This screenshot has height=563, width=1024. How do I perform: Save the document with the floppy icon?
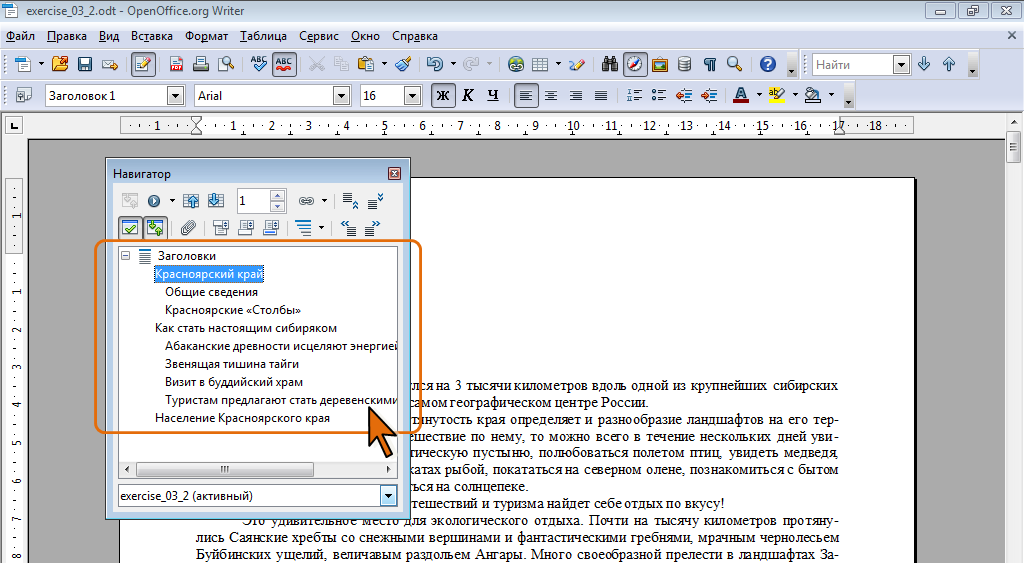point(85,64)
